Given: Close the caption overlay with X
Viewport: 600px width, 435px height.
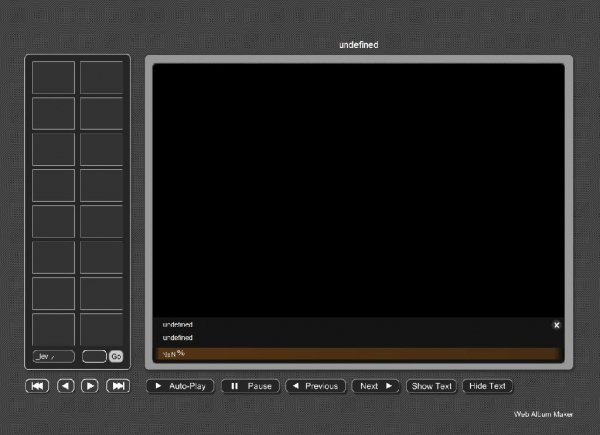Looking at the screenshot, I should click(x=557, y=325).
